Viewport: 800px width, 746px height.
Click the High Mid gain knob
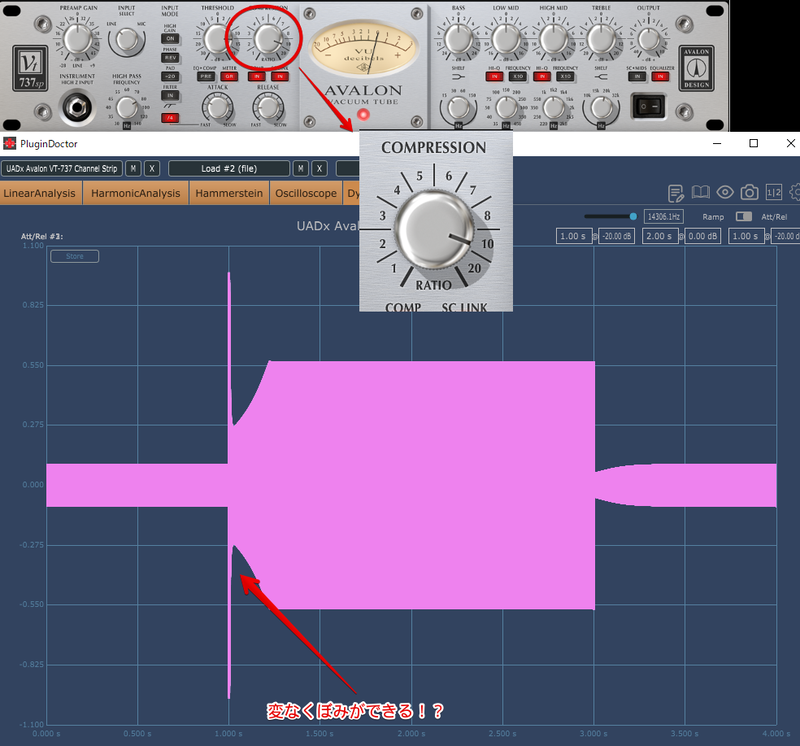(554, 39)
